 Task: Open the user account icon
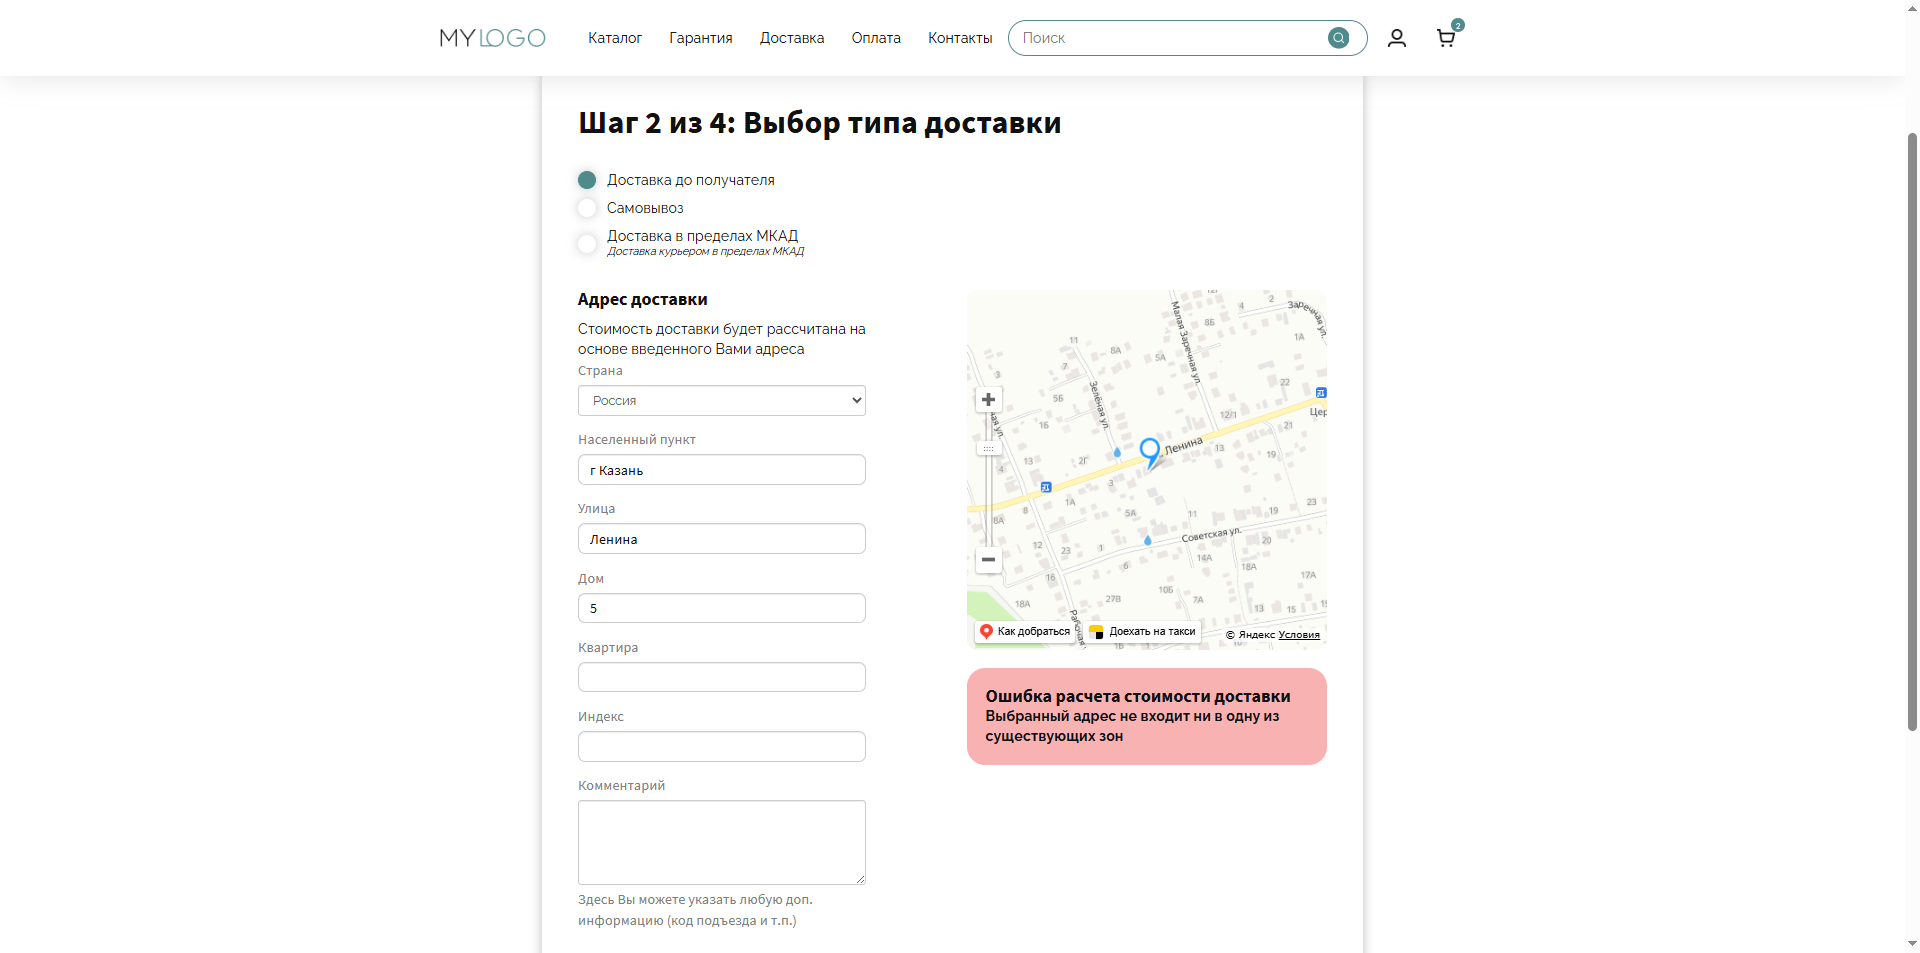click(1397, 38)
